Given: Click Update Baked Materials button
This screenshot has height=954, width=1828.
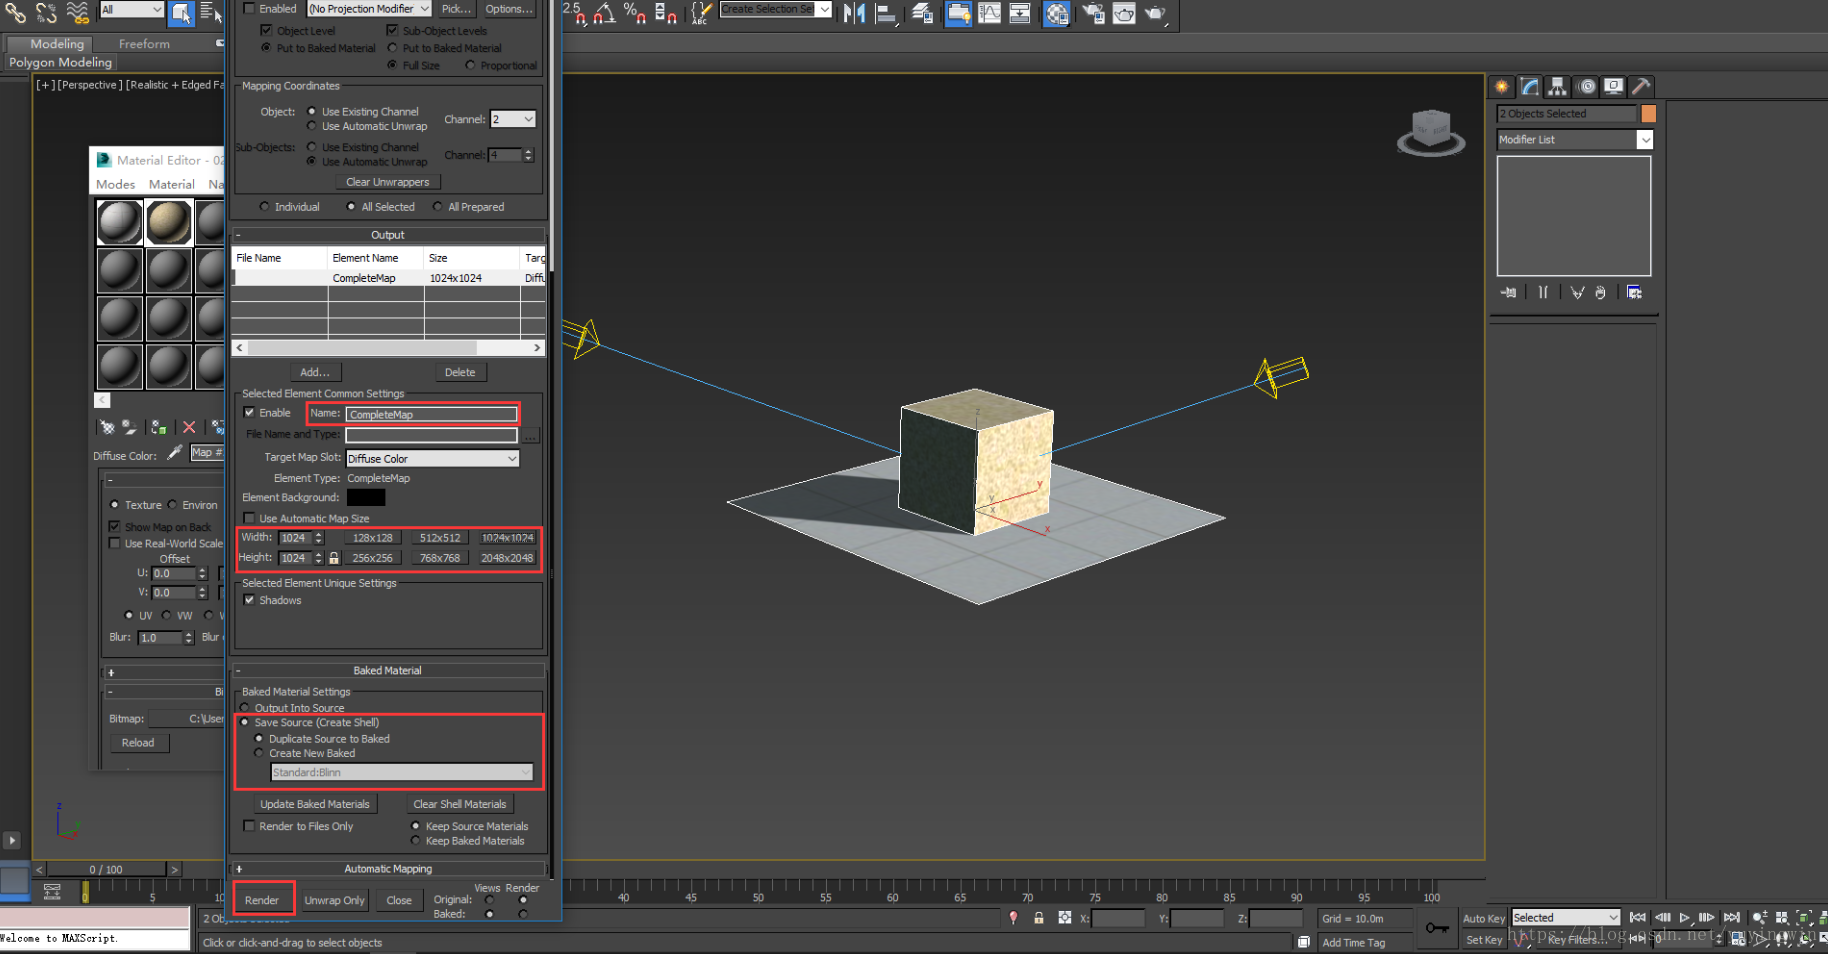Looking at the screenshot, I should [315, 804].
